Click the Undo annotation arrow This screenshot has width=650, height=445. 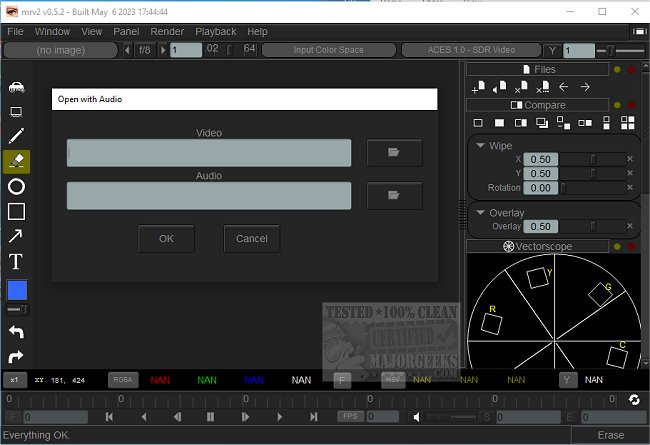[16, 332]
